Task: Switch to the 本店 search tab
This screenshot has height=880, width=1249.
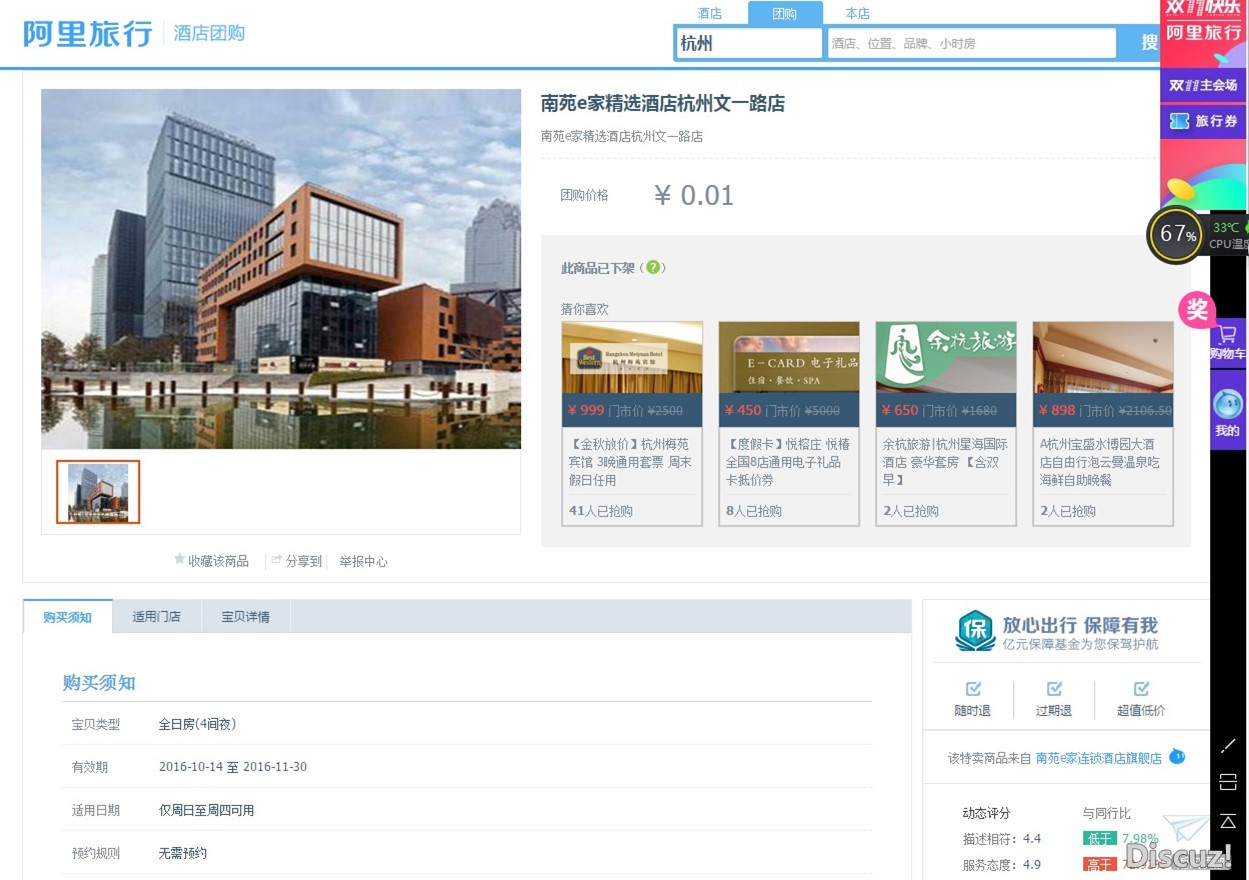Action: point(858,13)
